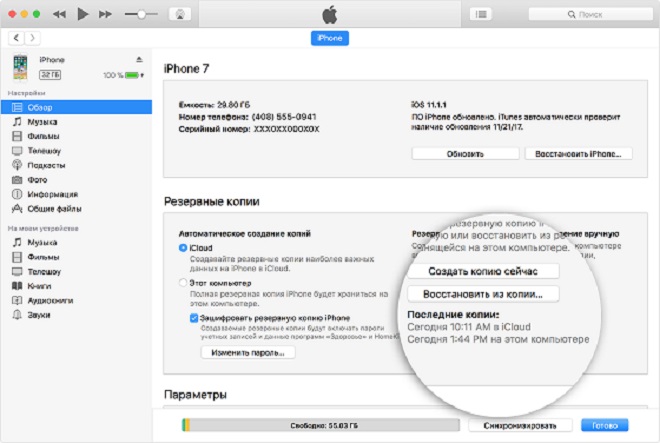Eject the iPhone with the eject icon
660x443 pixels.
tap(139, 59)
